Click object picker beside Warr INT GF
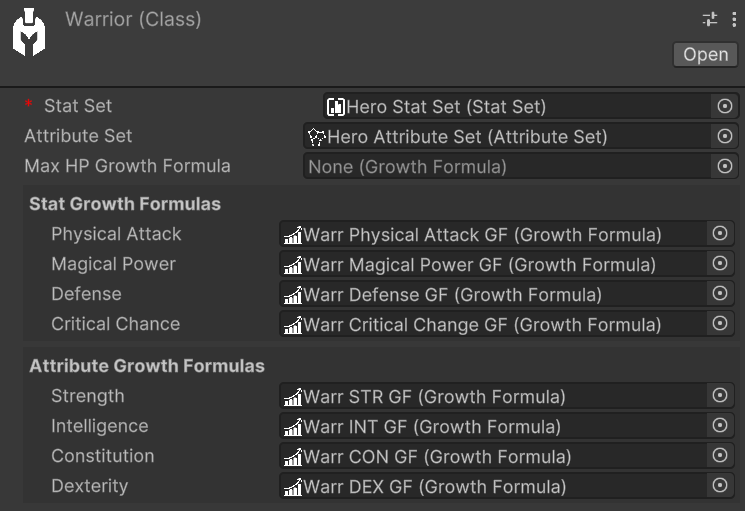The width and height of the screenshot is (745, 511). [x=719, y=426]
